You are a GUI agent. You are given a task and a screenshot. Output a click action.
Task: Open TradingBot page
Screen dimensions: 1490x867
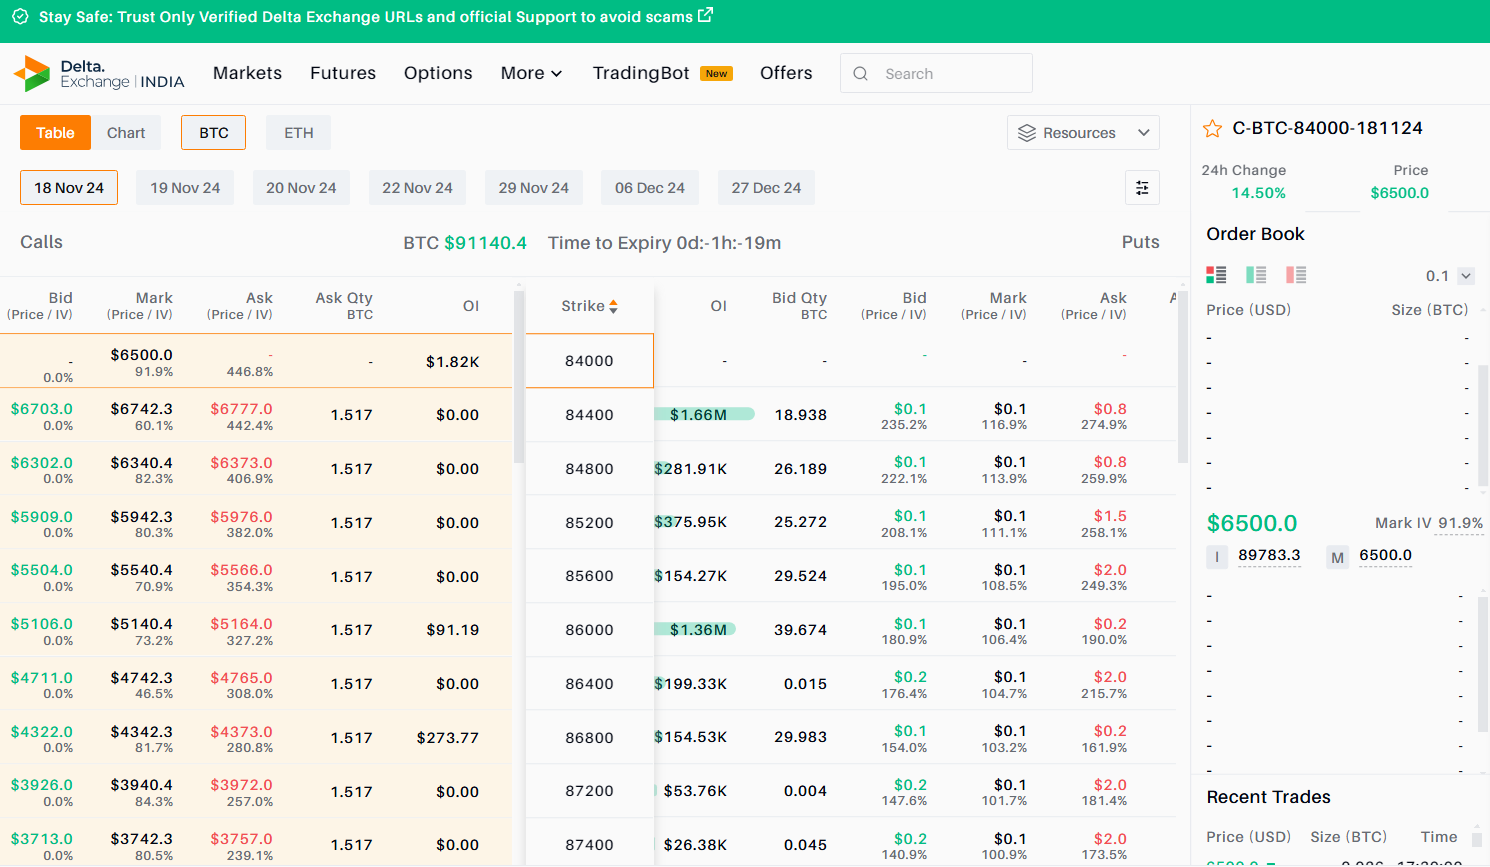[x=641, y=73]
